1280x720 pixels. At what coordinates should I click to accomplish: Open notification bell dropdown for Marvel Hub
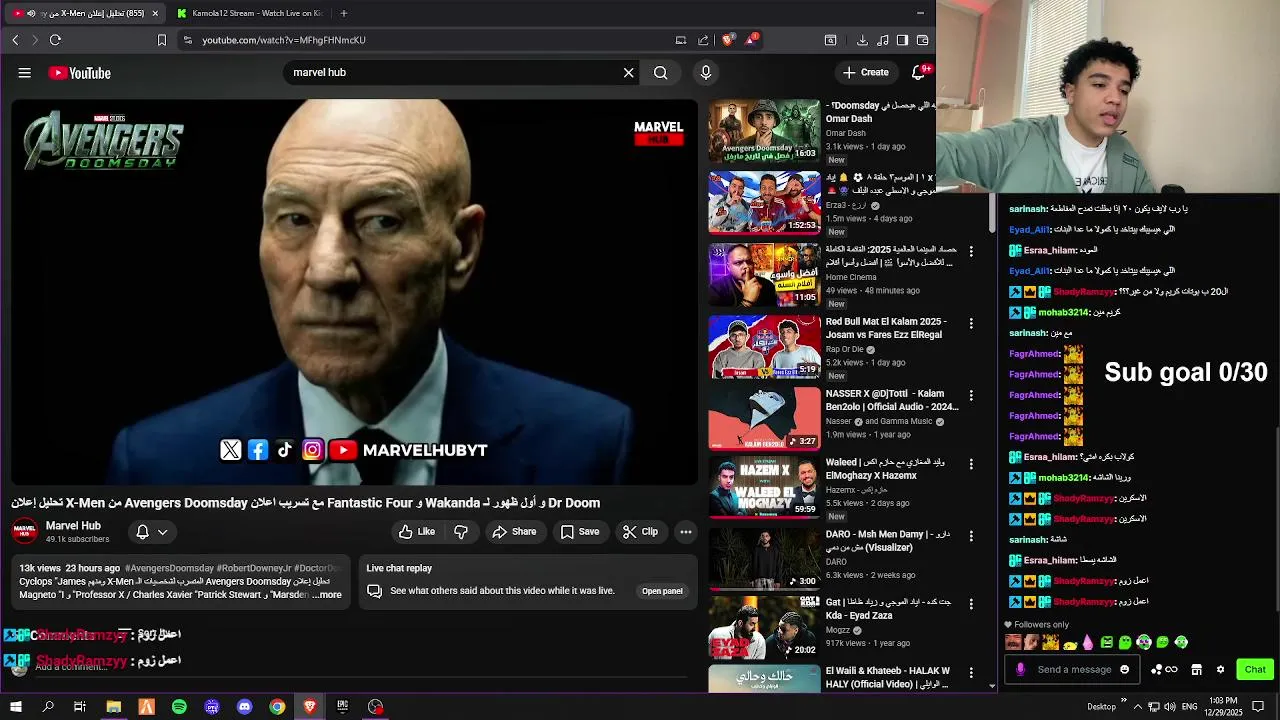(152, 532)
